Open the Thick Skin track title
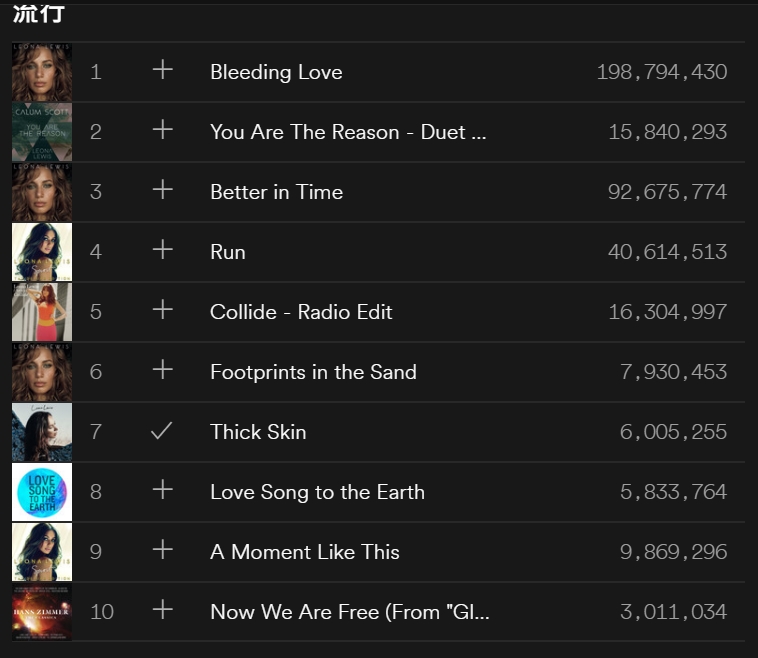 point(258,432)
